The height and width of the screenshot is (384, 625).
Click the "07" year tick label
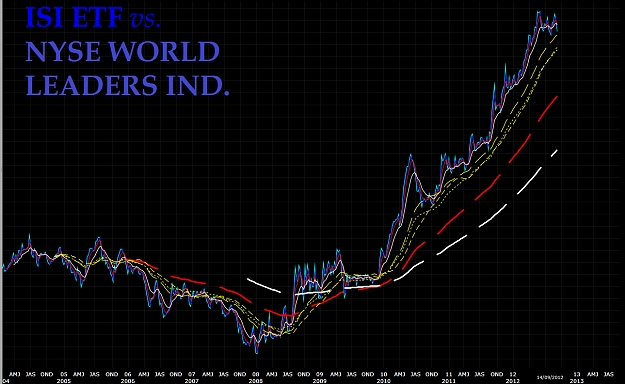pos(192,374)
